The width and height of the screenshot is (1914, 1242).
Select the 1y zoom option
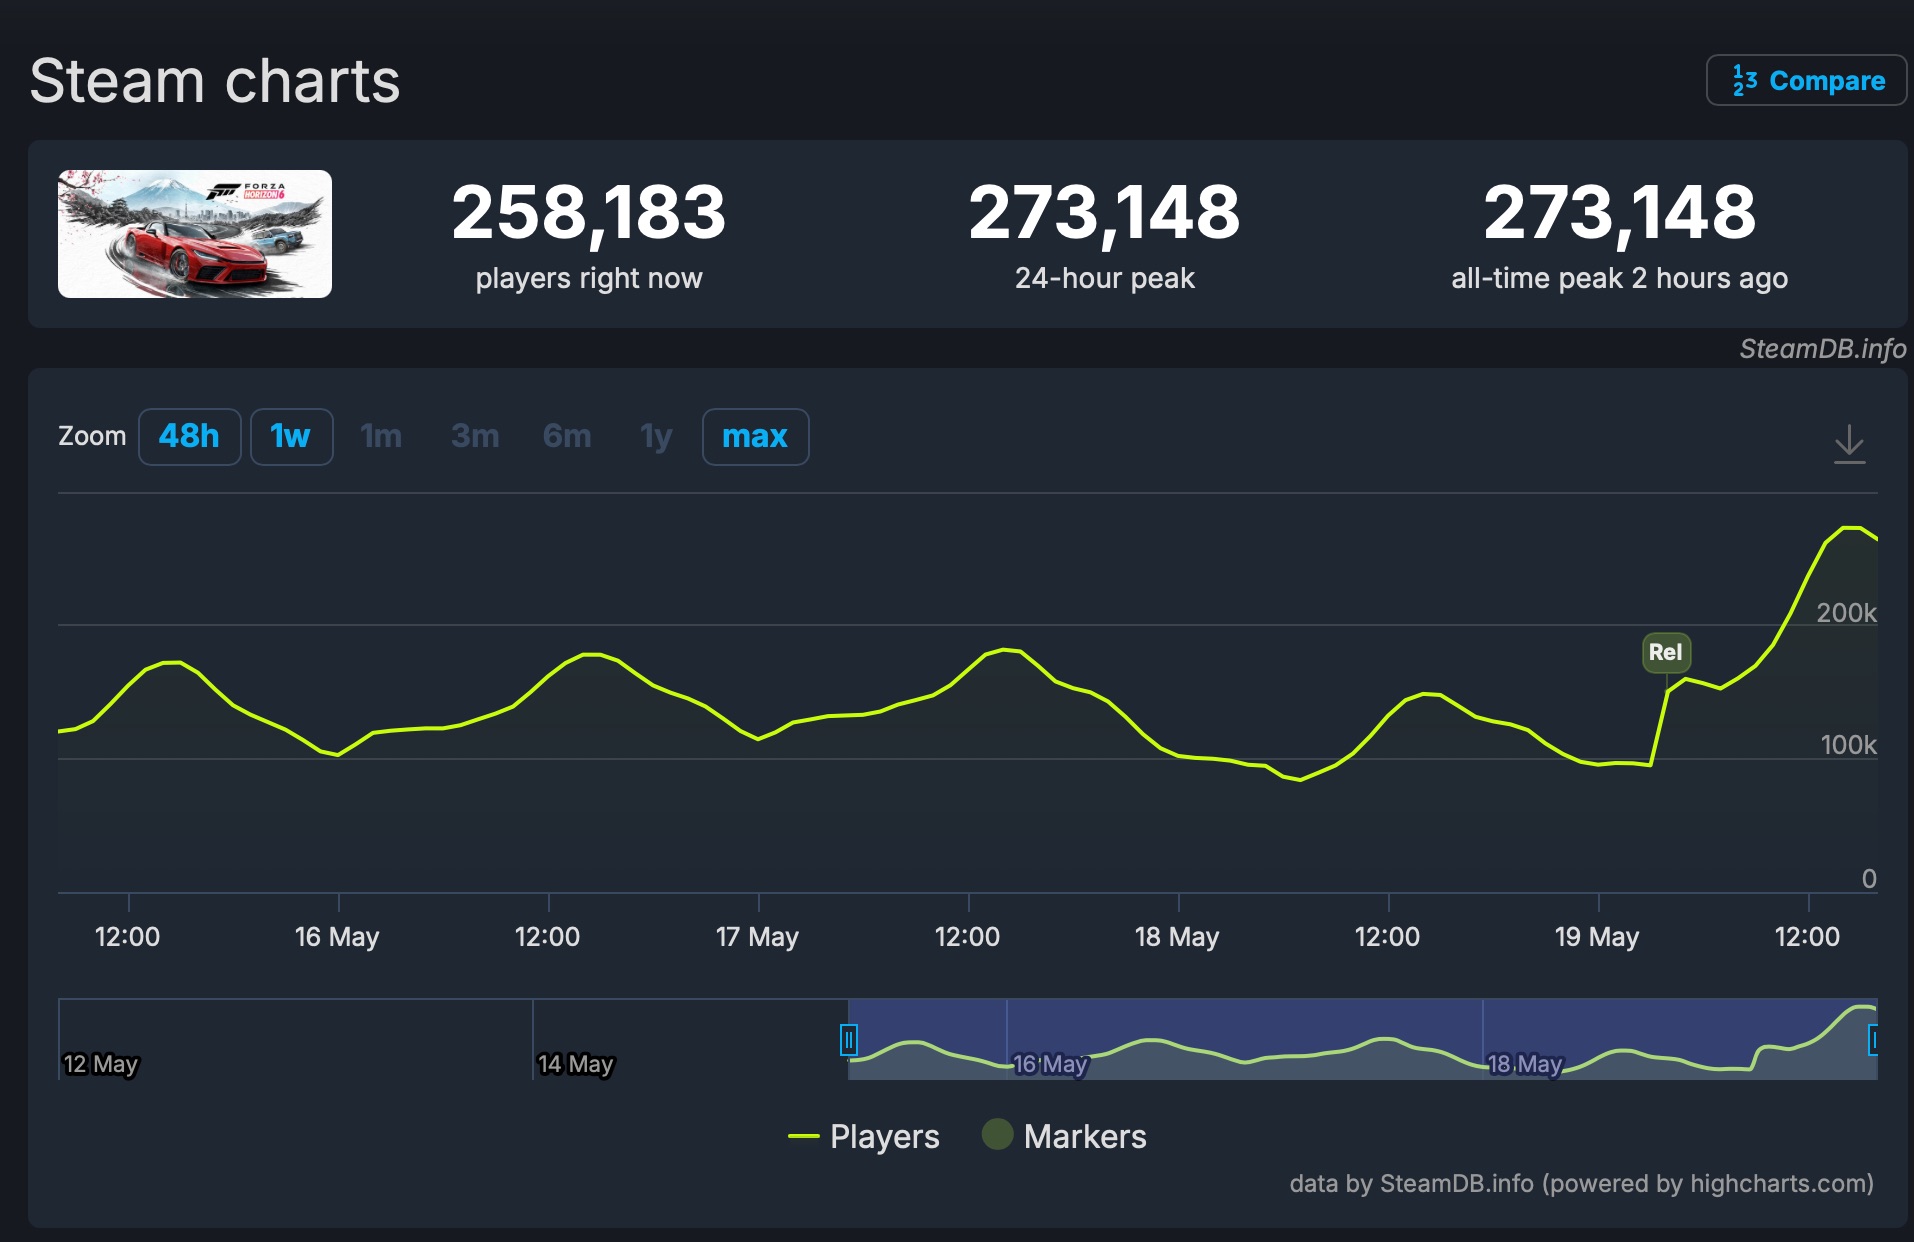pyautogui.click(x=656, y=437)
